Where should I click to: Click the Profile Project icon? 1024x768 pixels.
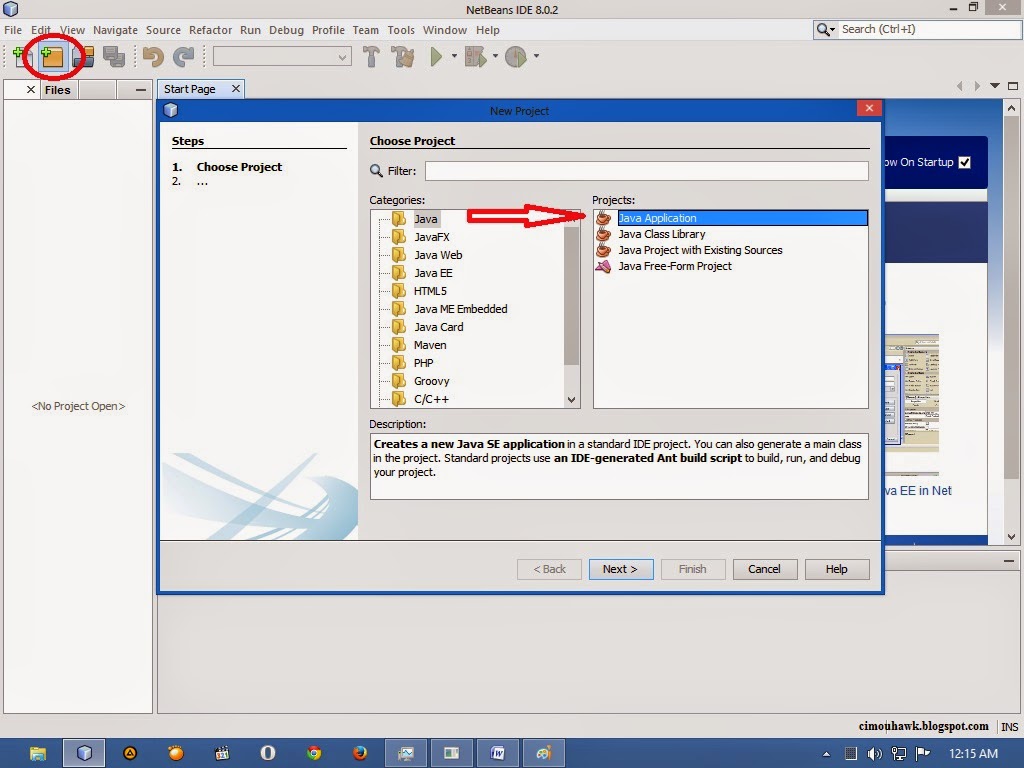pos(515,57)
